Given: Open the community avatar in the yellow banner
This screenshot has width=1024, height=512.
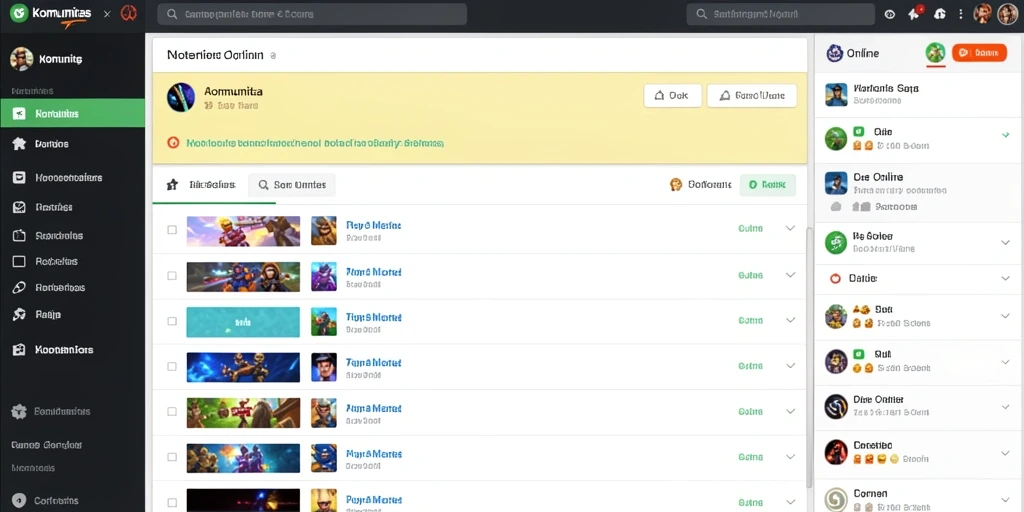Looking at the screenshot, I should click(x=181, y=97).
